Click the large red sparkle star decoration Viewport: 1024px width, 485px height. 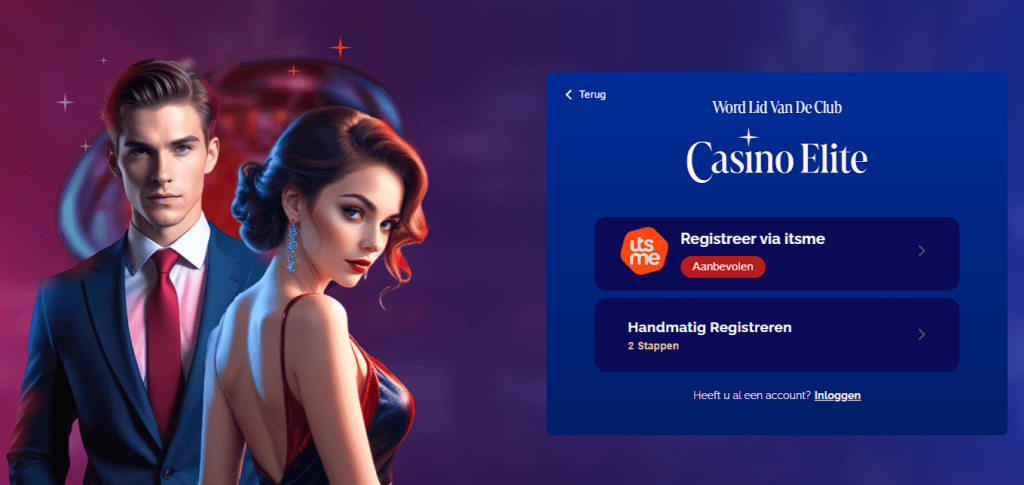(x=340, y=47)
